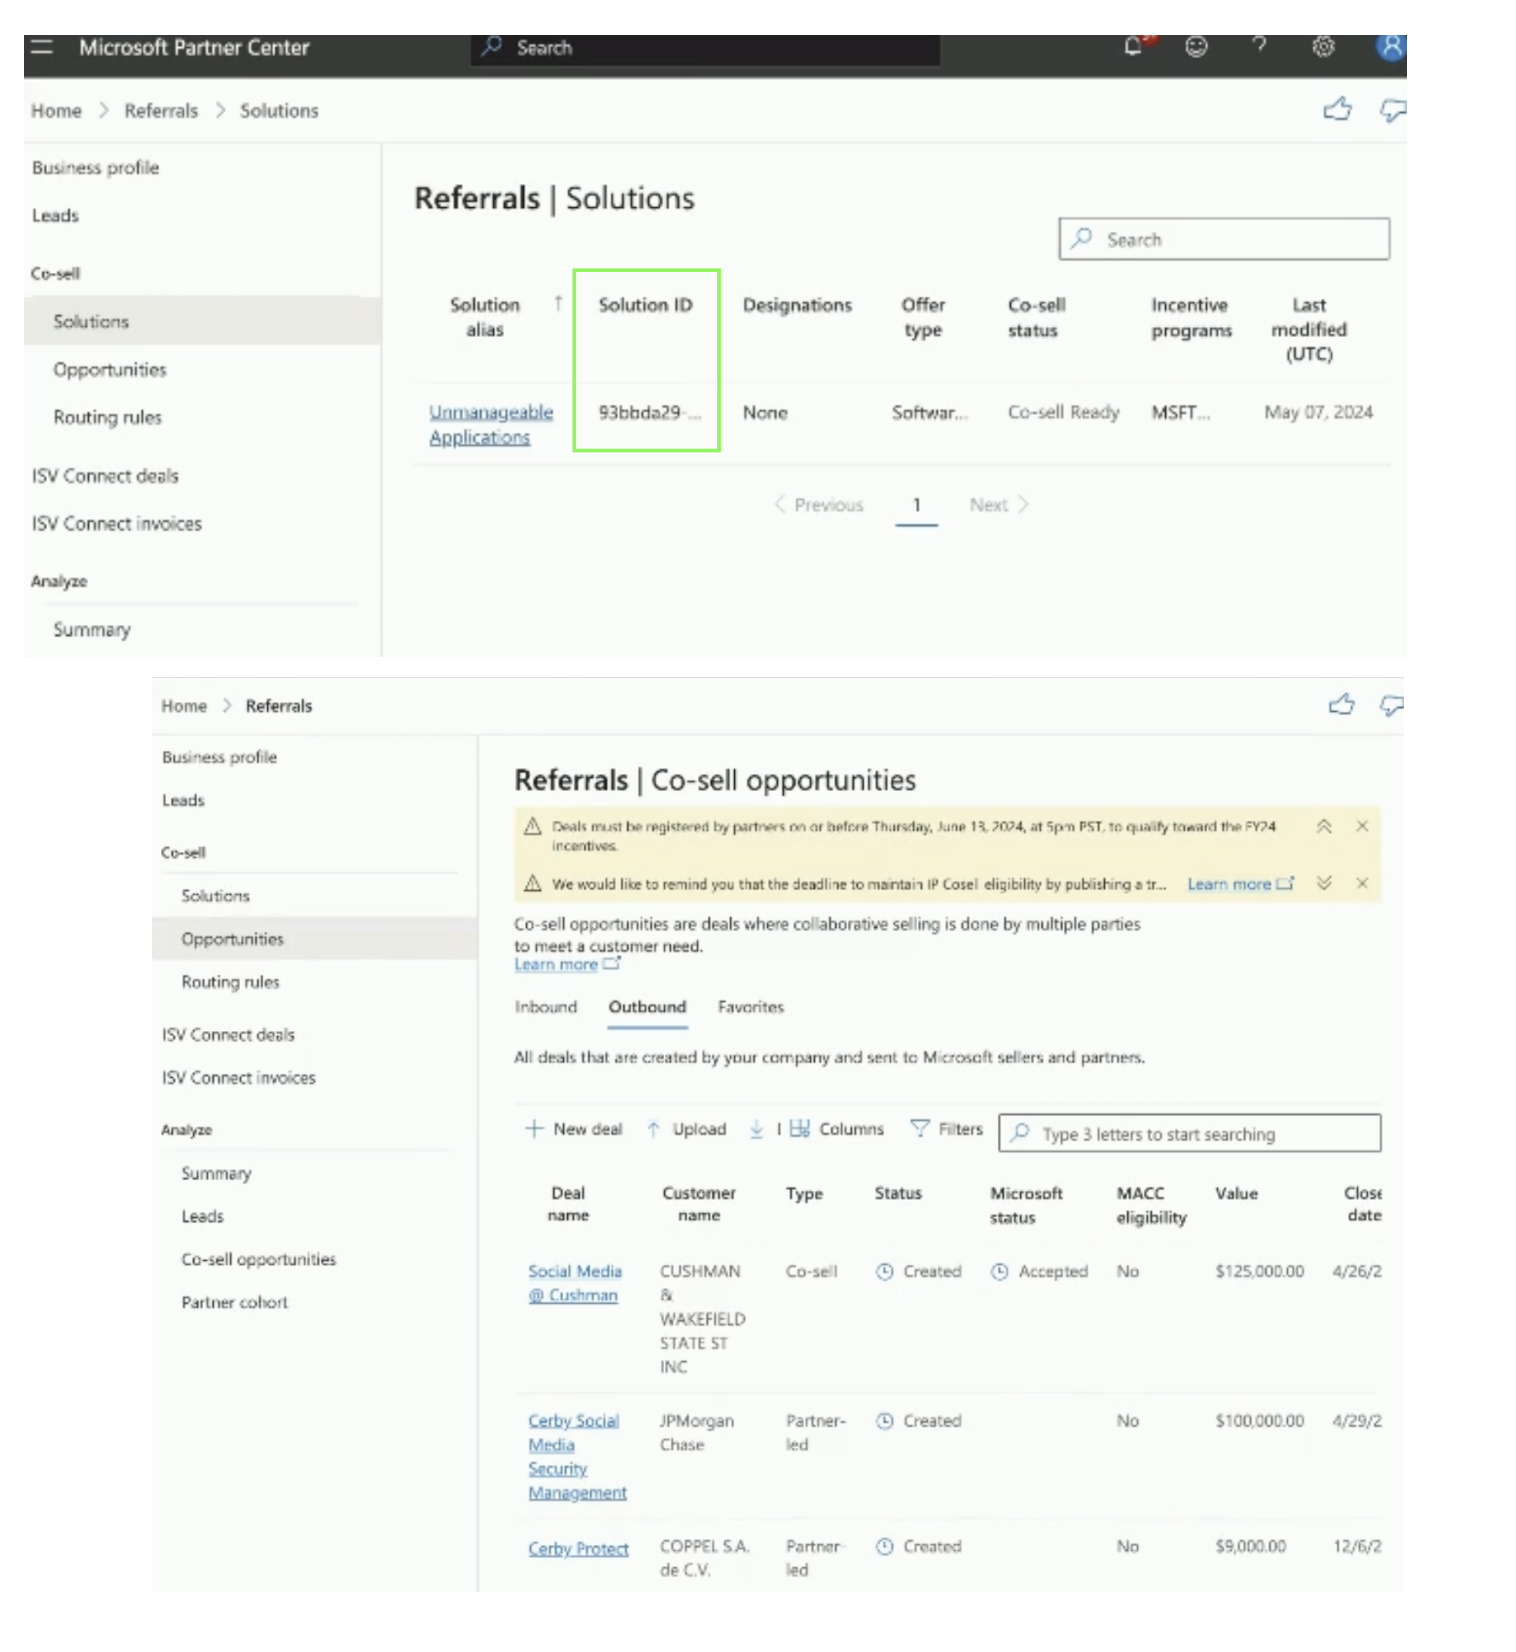Open the Filters panel
Image resolution: width=1516 pixels, height=1652 pixels.
click(x=947, y=1129)
